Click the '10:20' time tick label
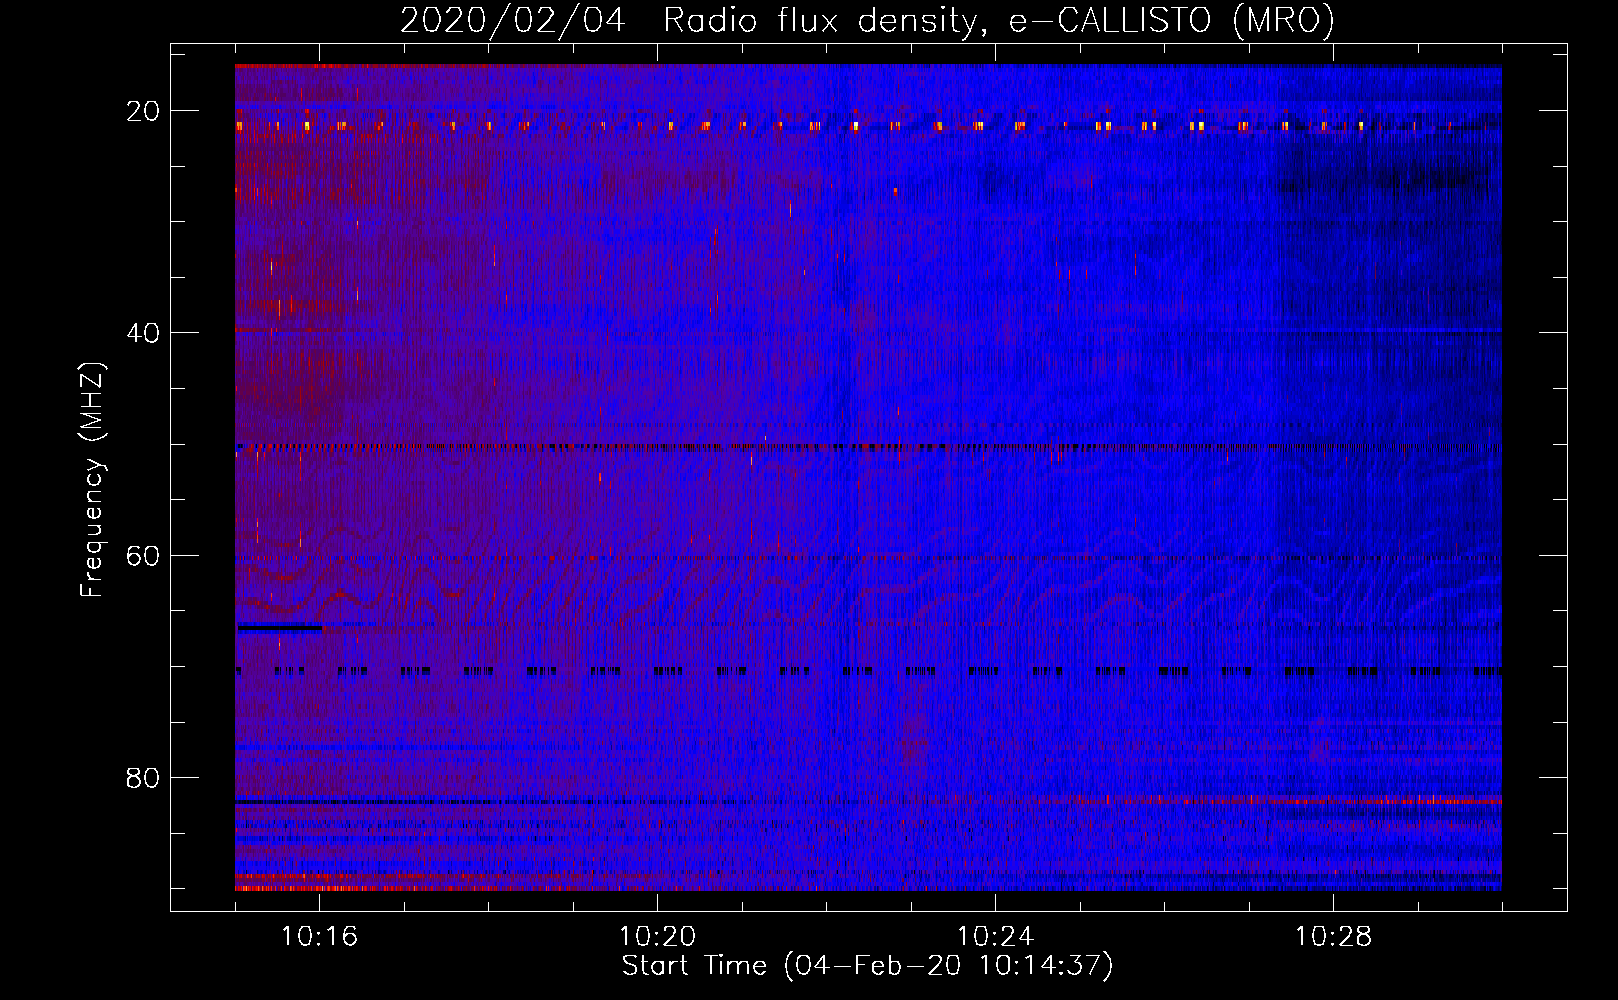This screenshot has width=1618, height=1000. 658,937
